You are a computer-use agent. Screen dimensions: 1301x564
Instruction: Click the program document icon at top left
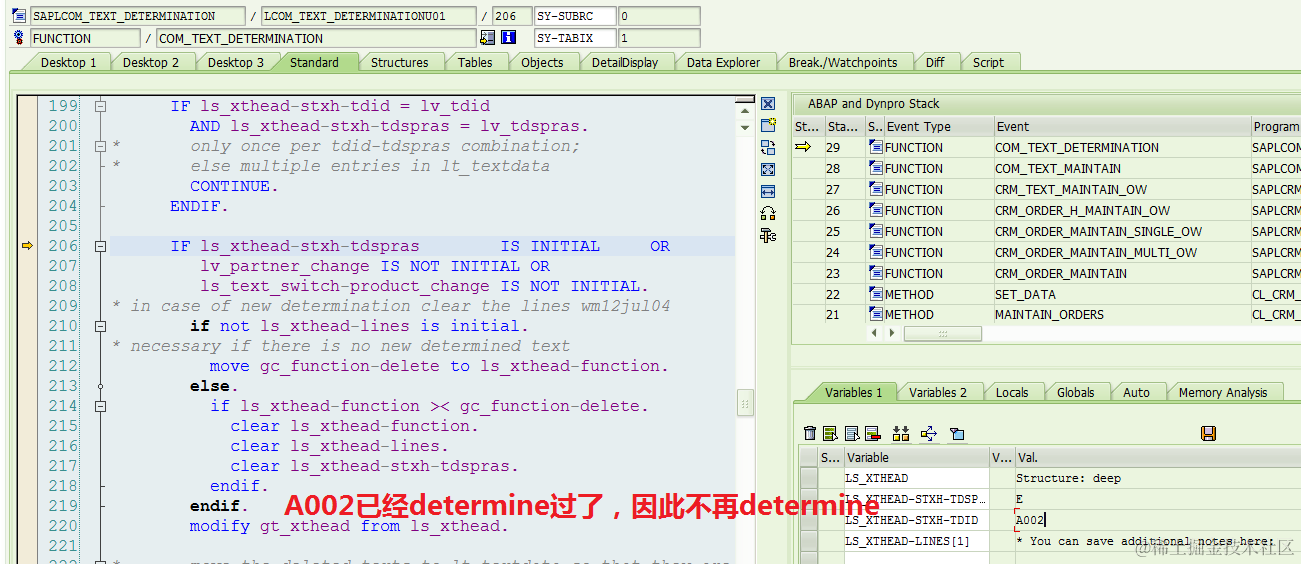(18, 16)
